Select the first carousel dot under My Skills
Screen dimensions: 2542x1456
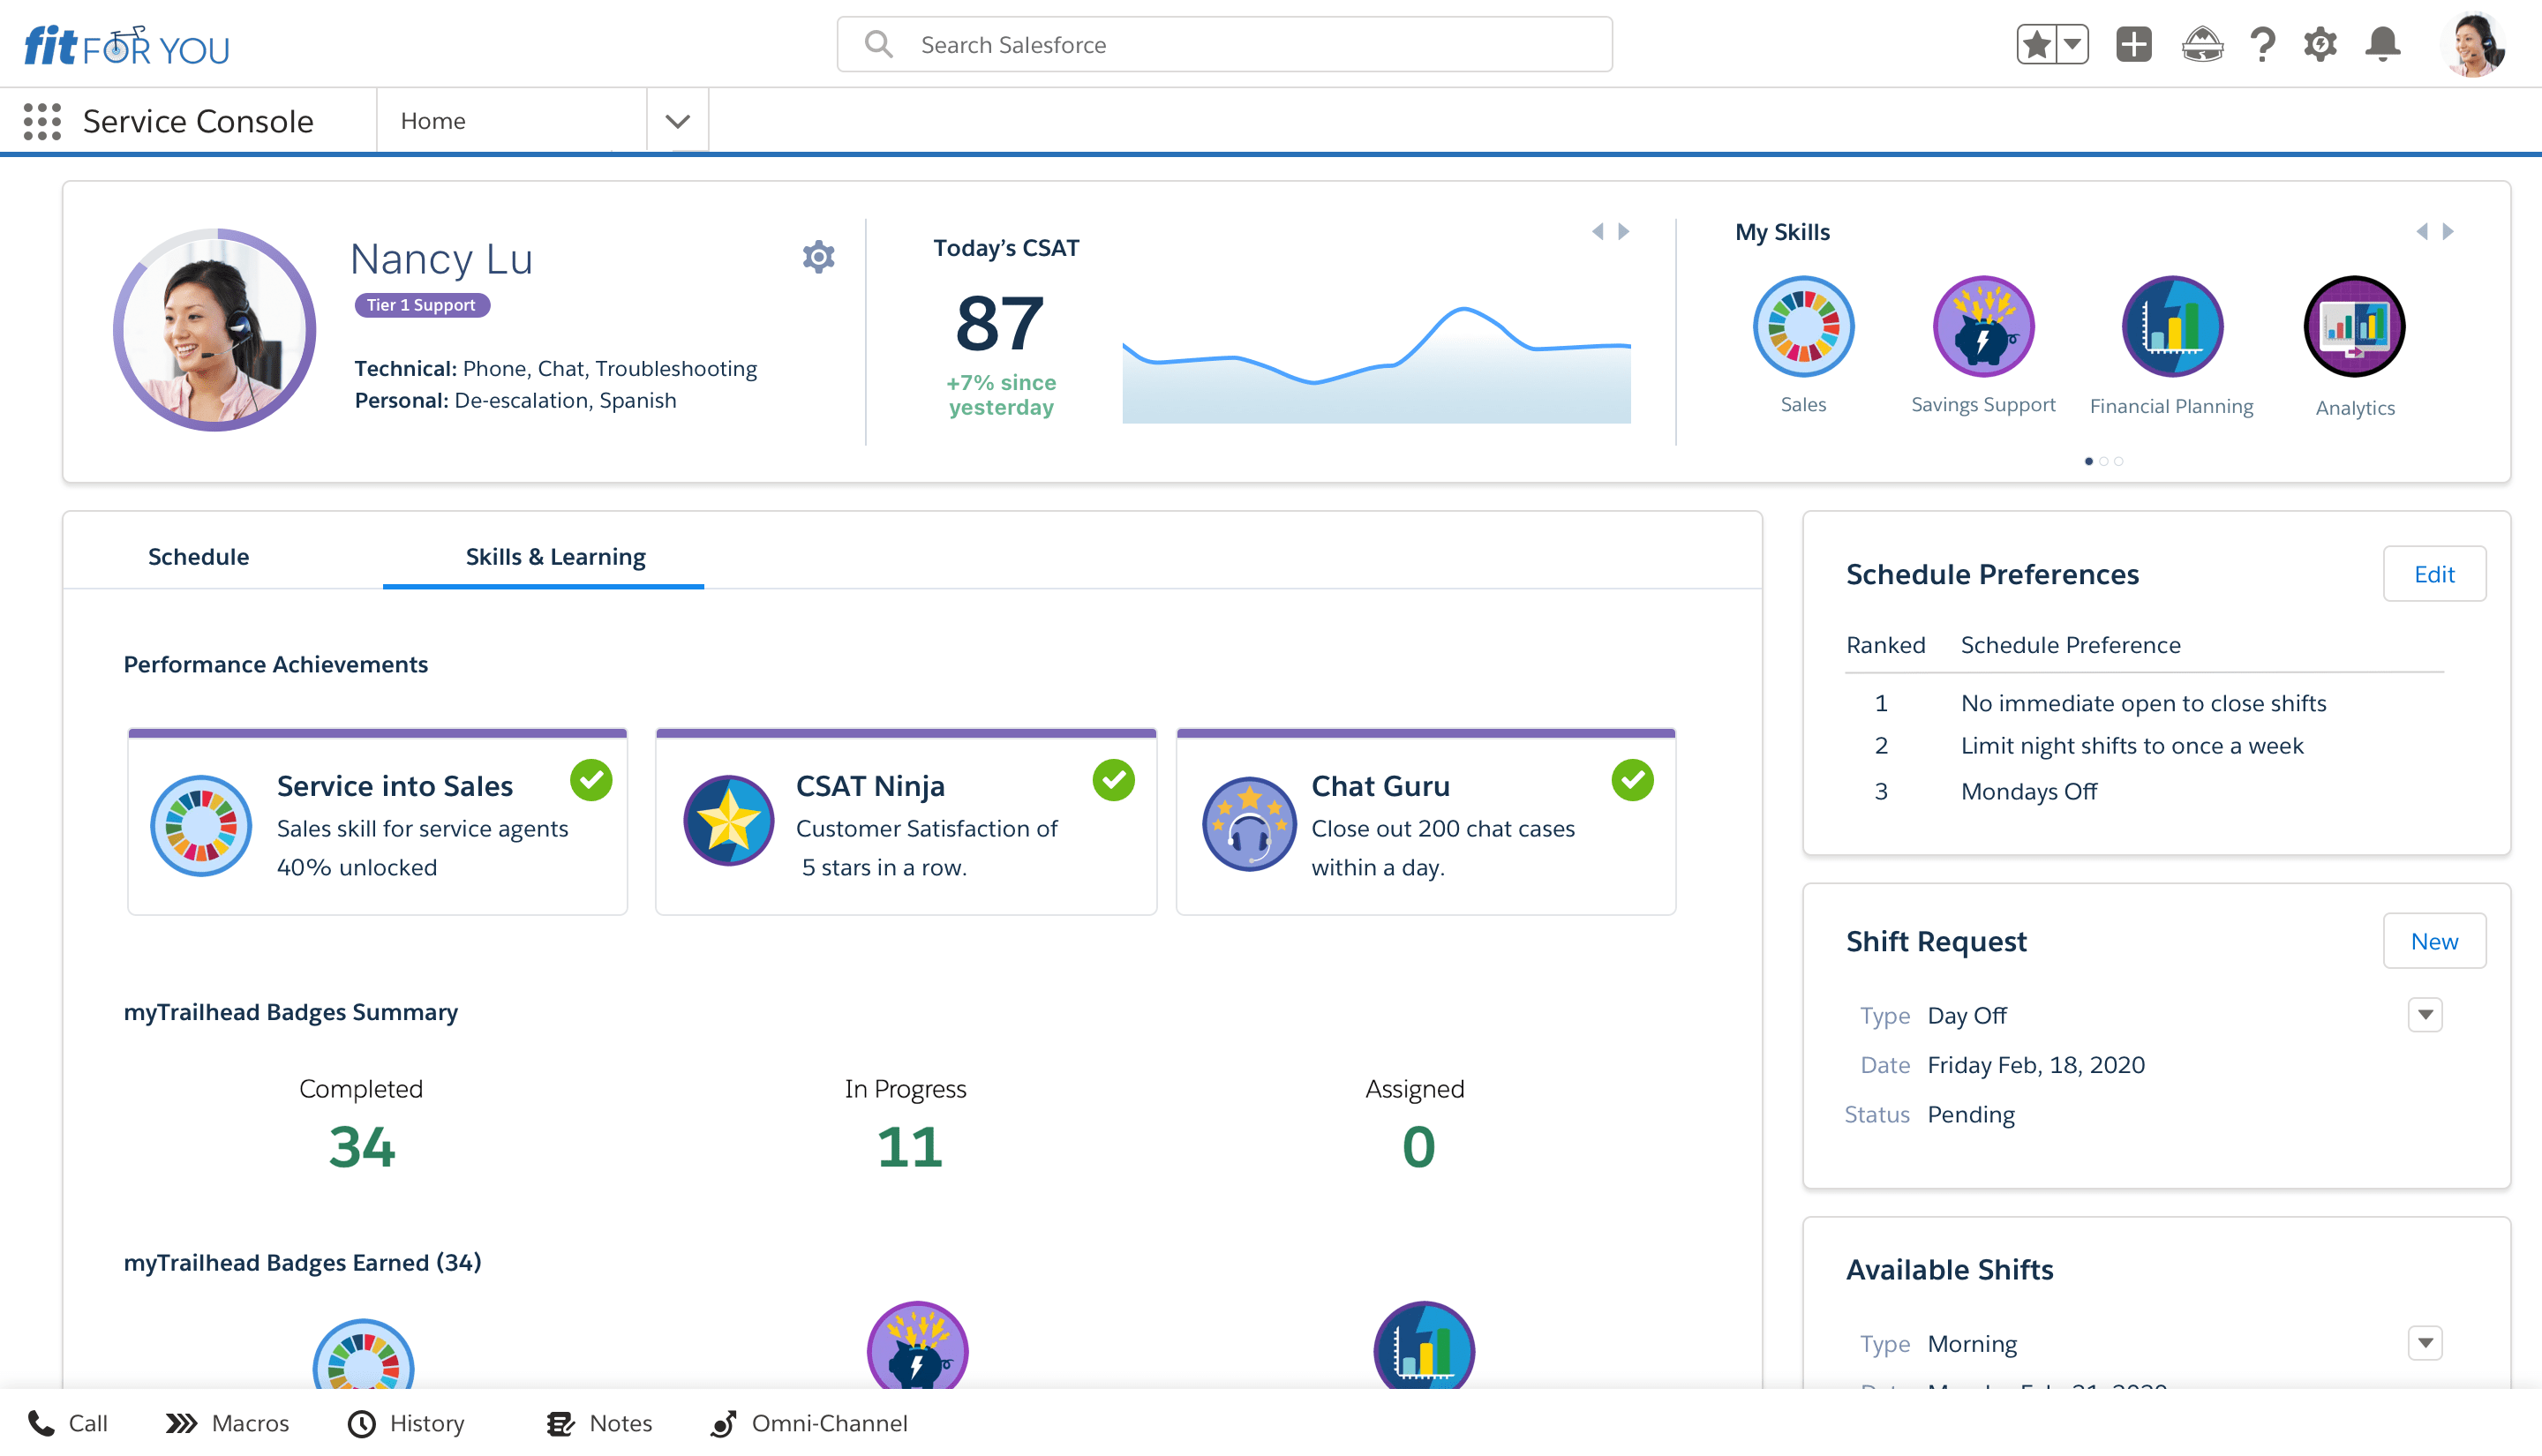(2089, 461)
